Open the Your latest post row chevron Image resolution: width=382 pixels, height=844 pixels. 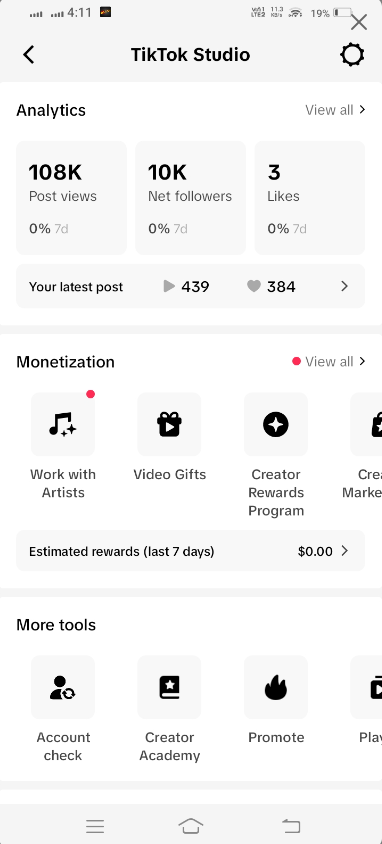click(x=344, y=286)
